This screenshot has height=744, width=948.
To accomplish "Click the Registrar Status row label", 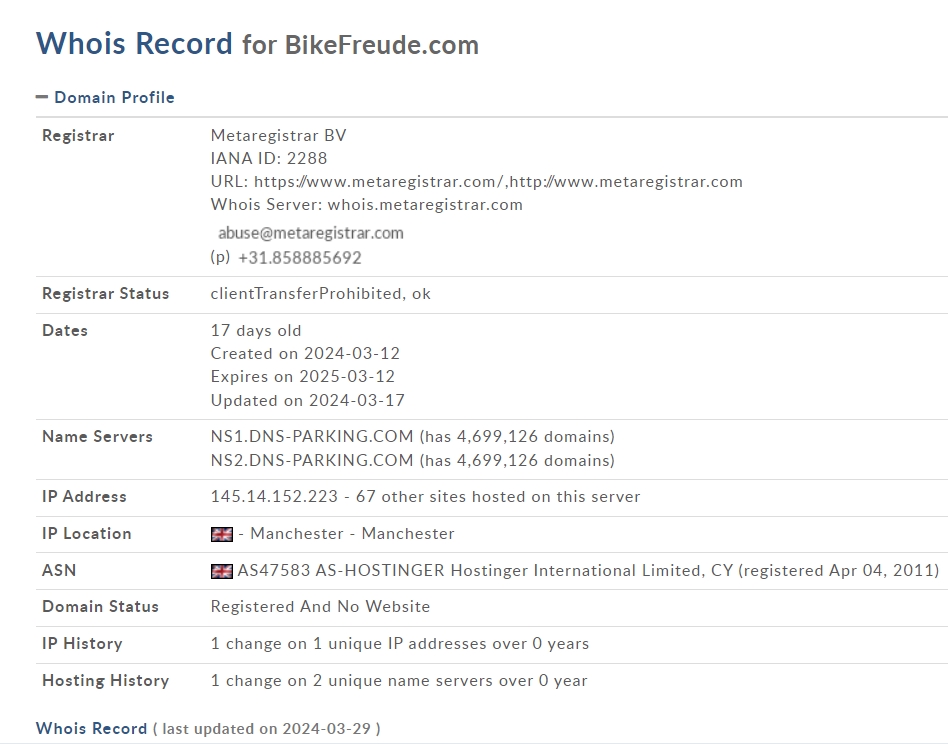I will pos(105,294).
